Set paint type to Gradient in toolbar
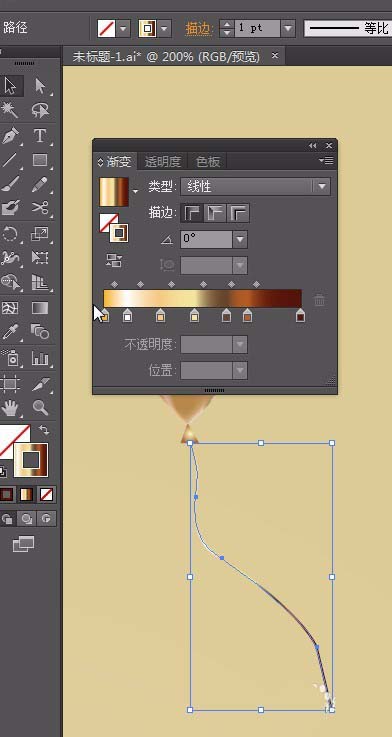392x737 pixels. click(x=26, y=494)
